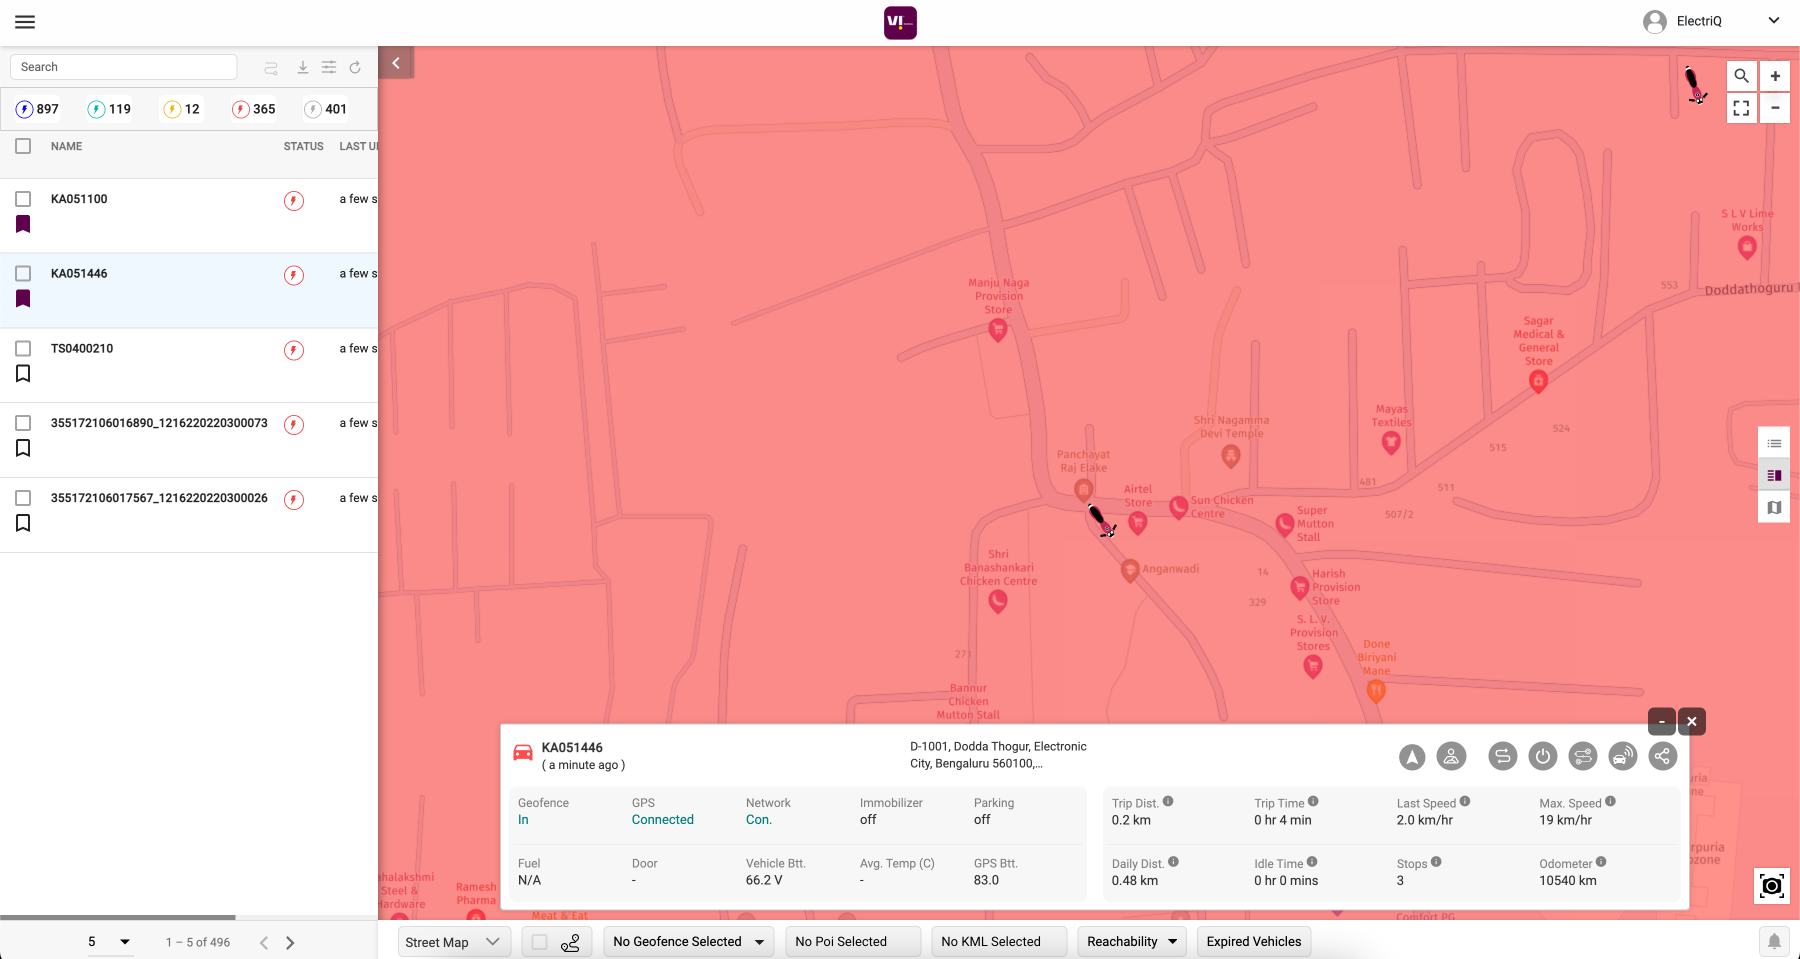1800x959 pixels.
Task: Select all vehicles with header checkbox
Action: click(23, 146)
